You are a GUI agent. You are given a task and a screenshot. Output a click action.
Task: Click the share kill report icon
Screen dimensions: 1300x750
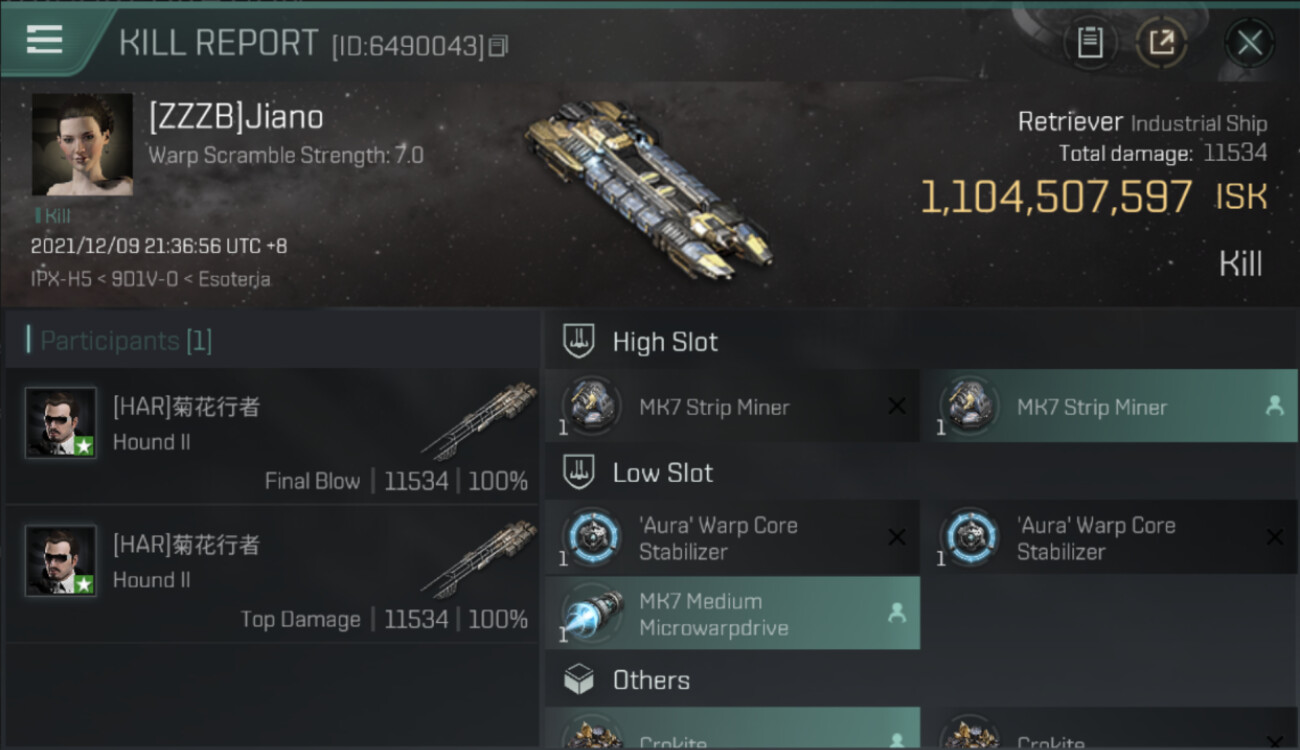point(1161,43)
